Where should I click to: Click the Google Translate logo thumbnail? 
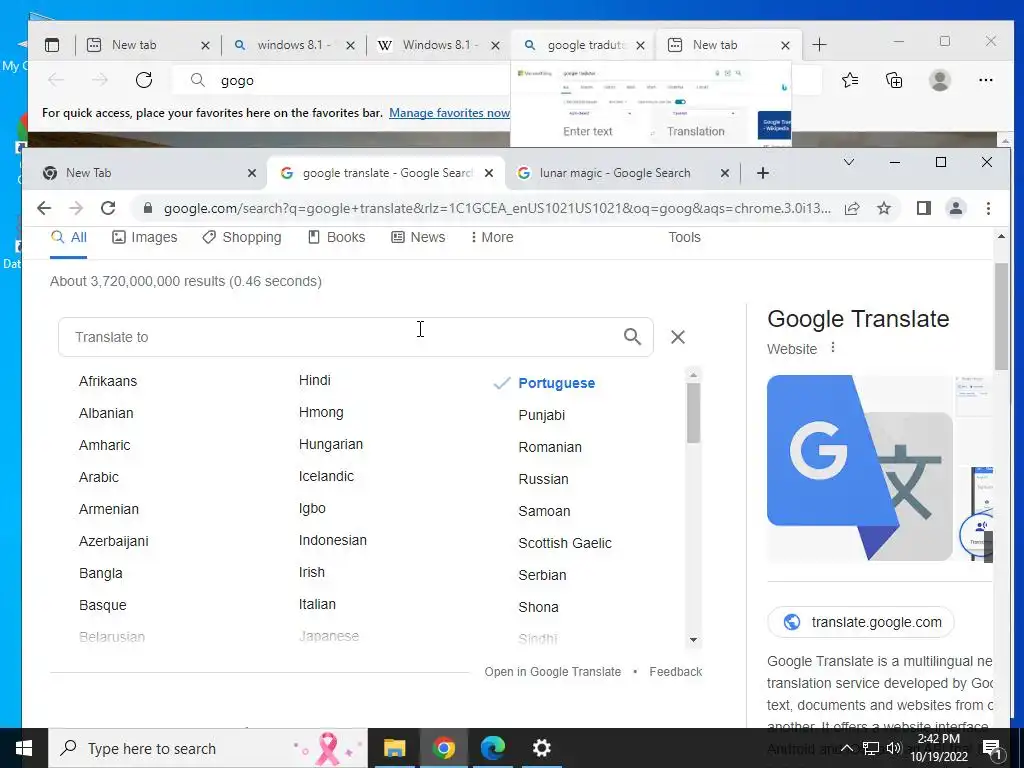859,468
